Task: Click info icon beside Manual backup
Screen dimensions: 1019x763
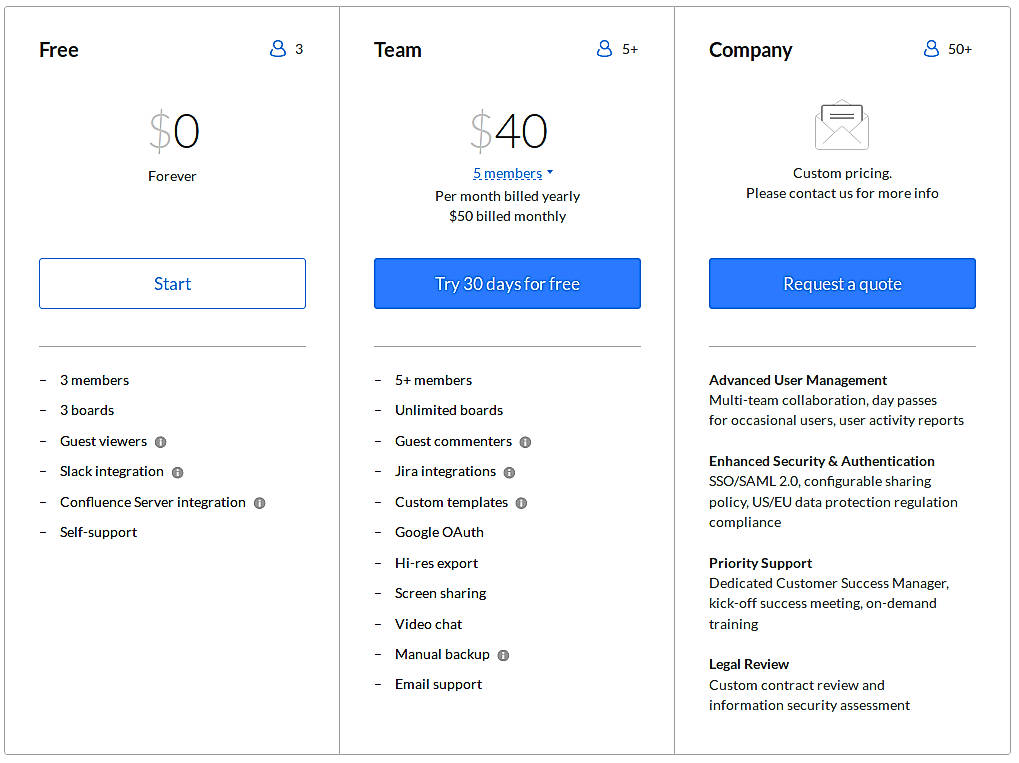Action: (503, 655)
